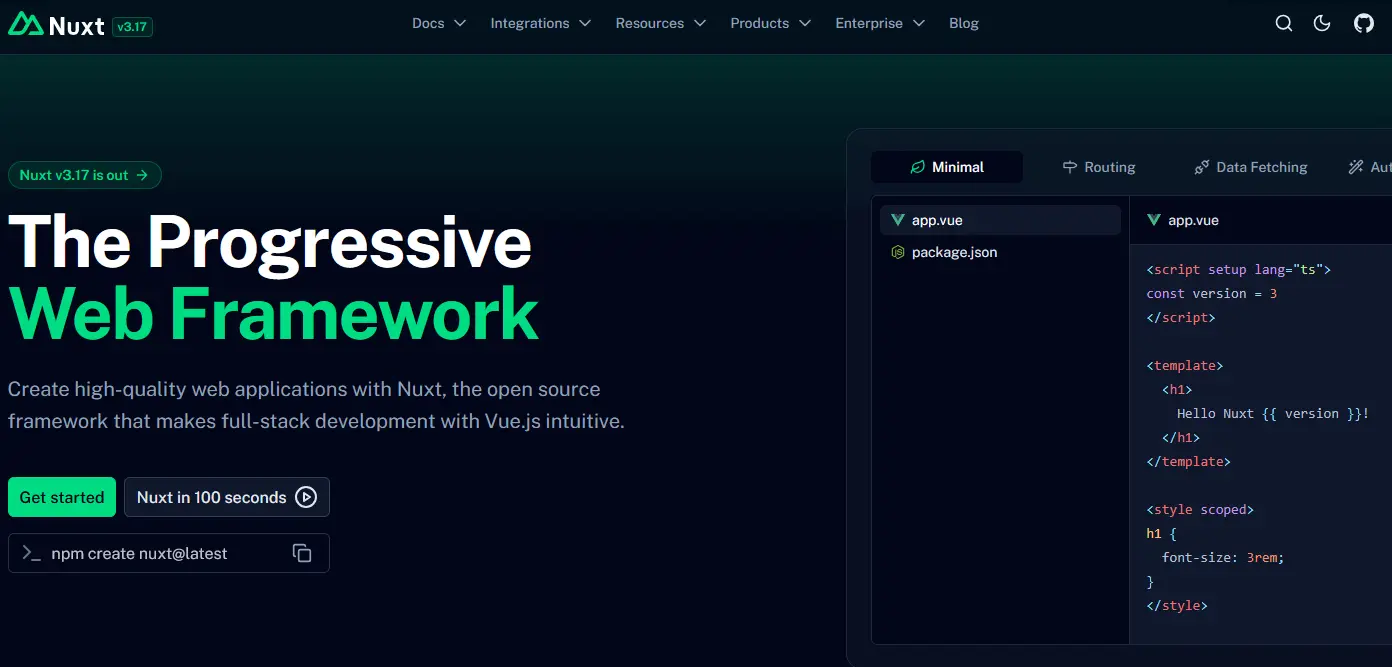Viewport: 1392px width, 667px height.
Task: Click the Nuxt logo in the header
Action: (x=56, y=24)
